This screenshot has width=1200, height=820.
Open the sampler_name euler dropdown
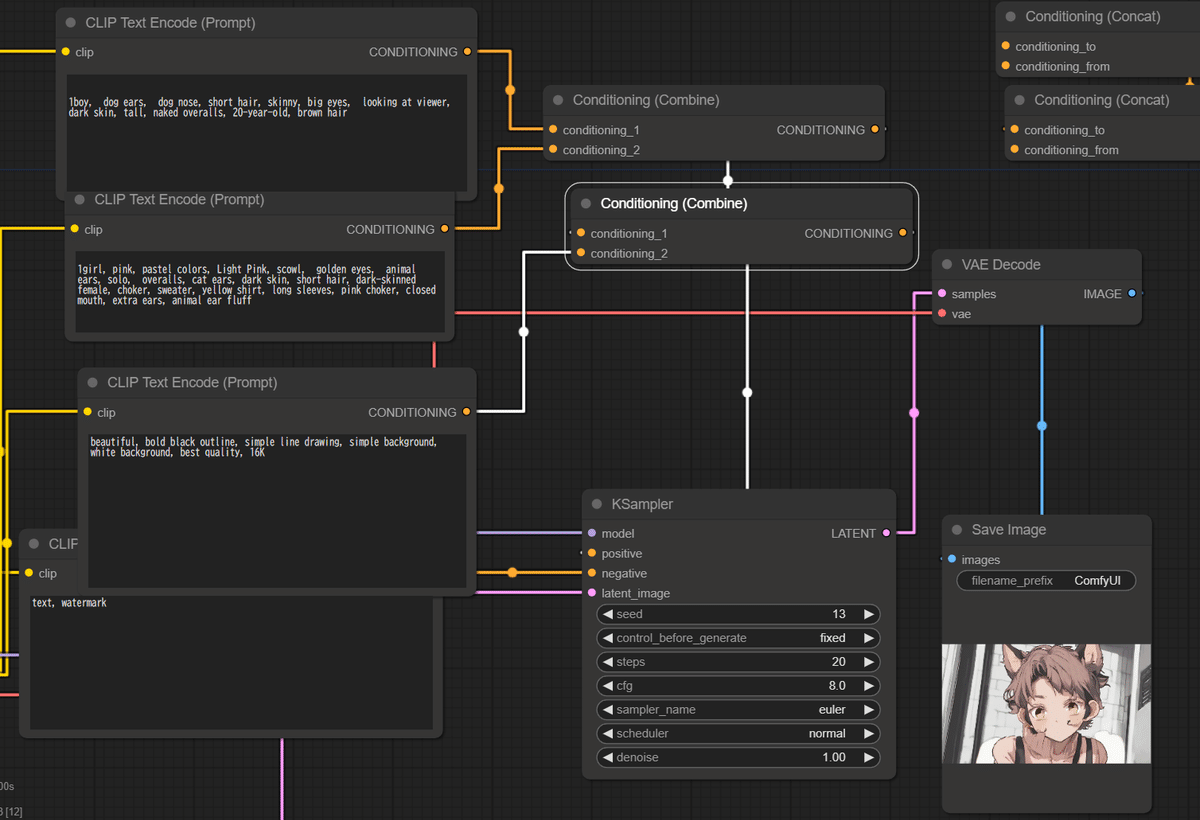click(x=738, y=710)
